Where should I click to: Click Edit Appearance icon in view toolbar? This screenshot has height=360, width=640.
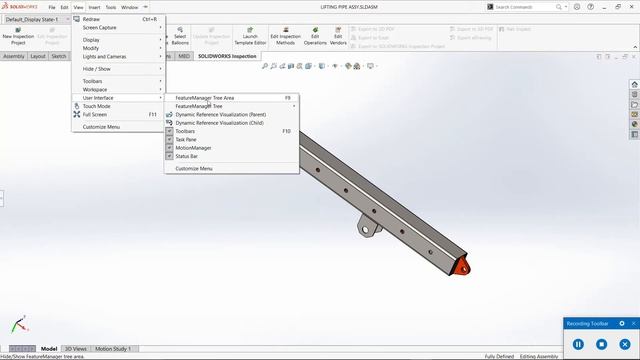tap(348, 66)
